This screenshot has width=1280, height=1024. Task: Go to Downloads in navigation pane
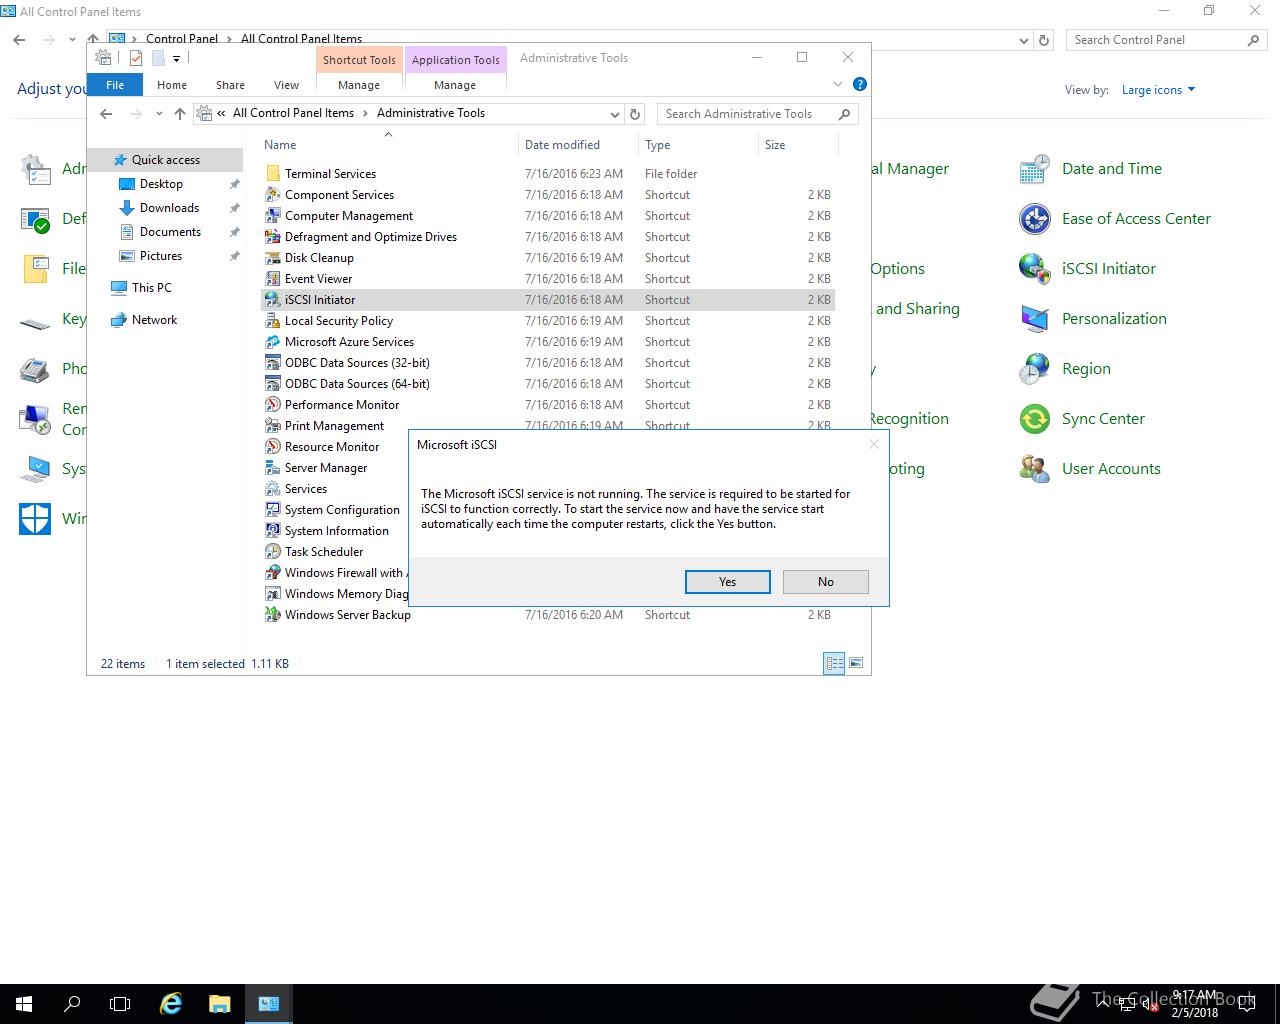click(x=169, y=208)
